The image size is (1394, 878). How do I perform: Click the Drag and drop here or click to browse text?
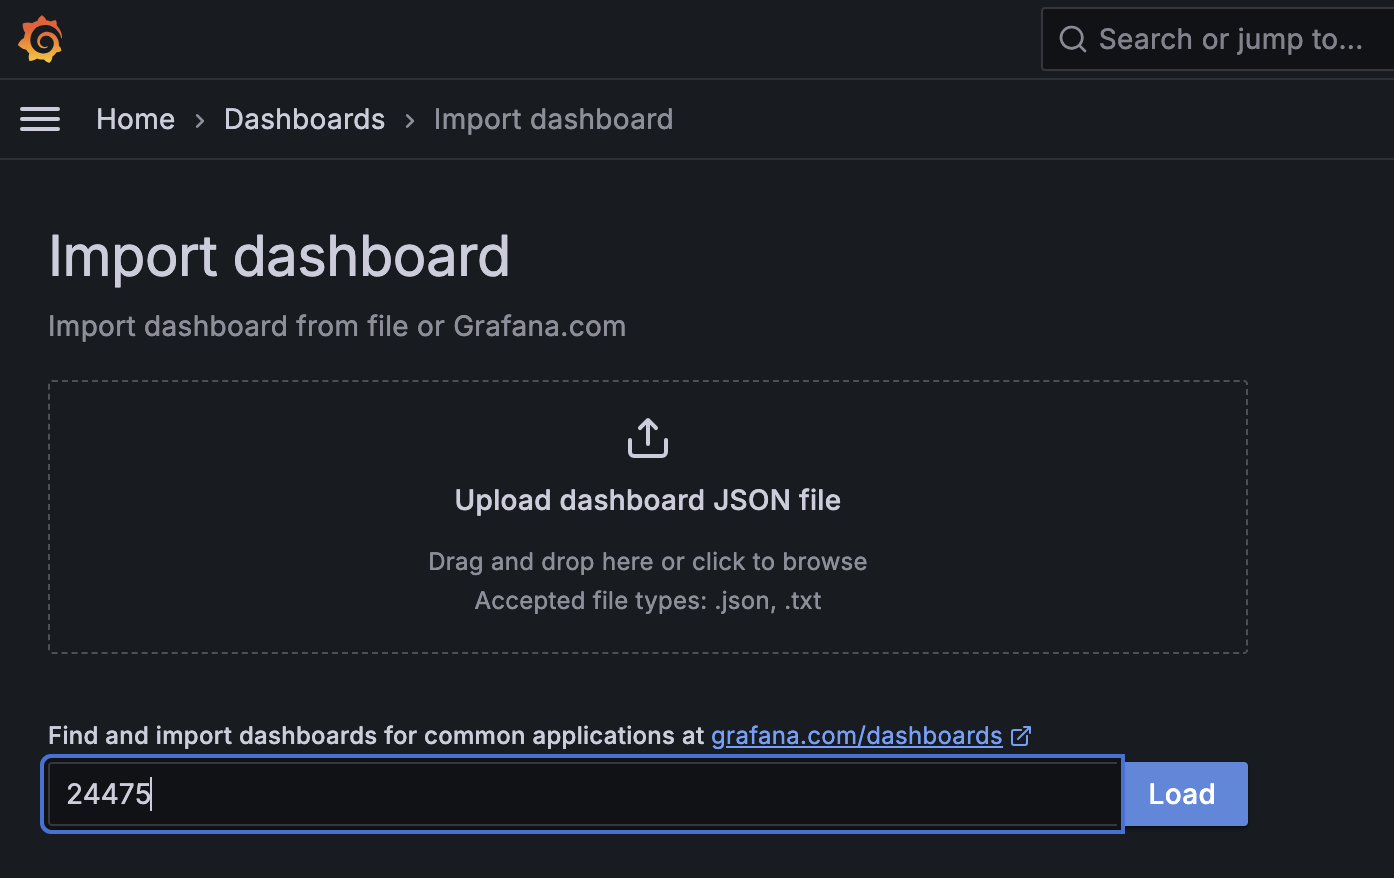point(648,562)
